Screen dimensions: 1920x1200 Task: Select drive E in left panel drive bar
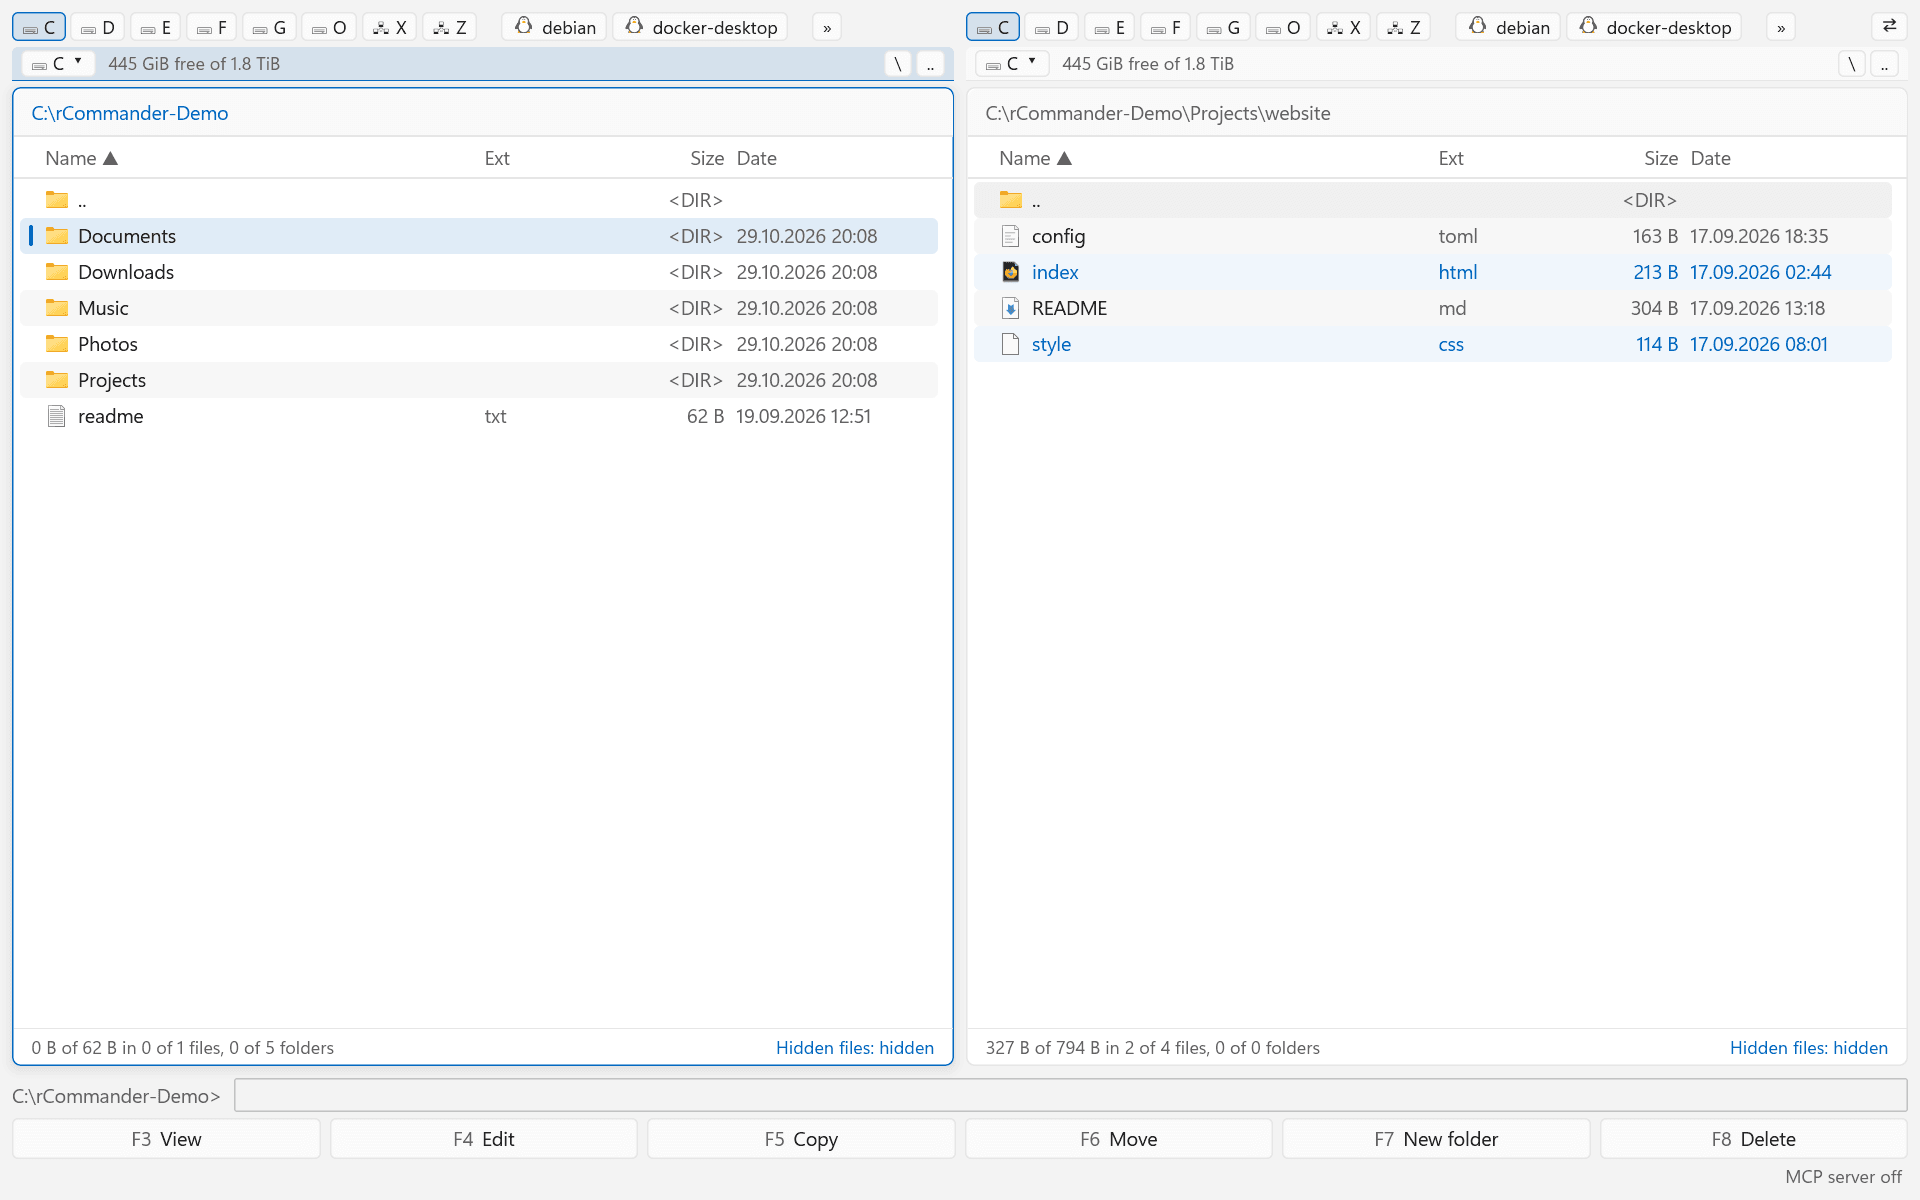click(155, 27)
